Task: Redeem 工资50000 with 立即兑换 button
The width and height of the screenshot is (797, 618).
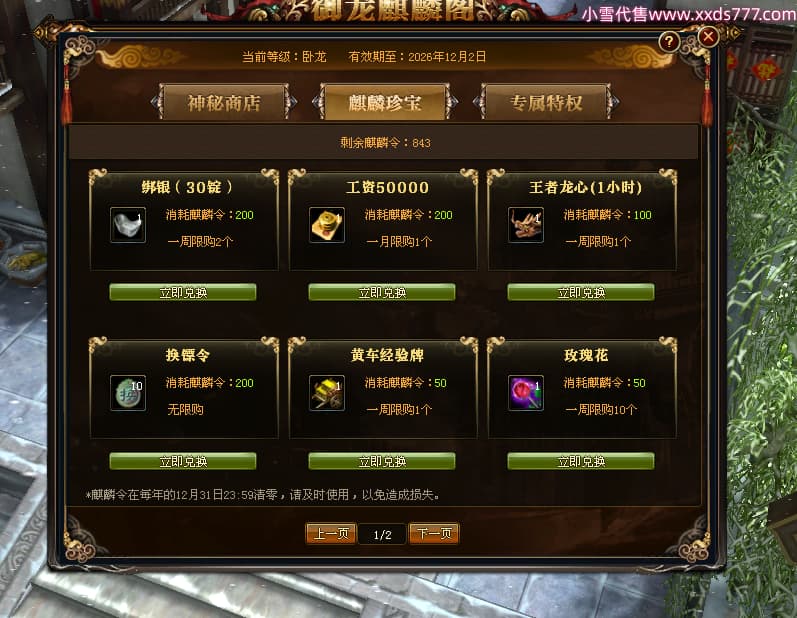Action: (x=382, y=292)
